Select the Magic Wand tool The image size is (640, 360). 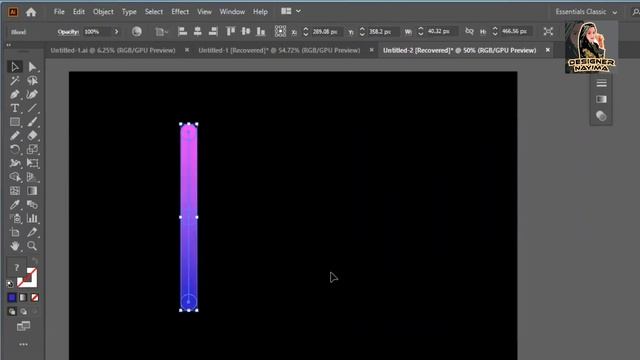click(x=15, y=80)
